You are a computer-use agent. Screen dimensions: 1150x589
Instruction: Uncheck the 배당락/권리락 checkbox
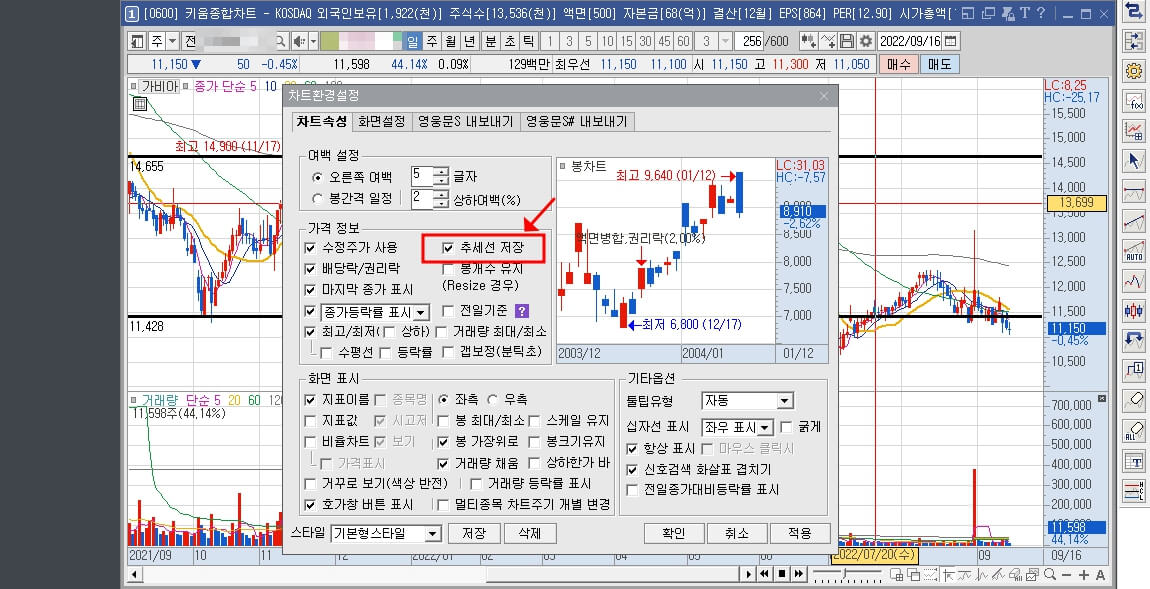pyautogui.click(x=310, y=269)
